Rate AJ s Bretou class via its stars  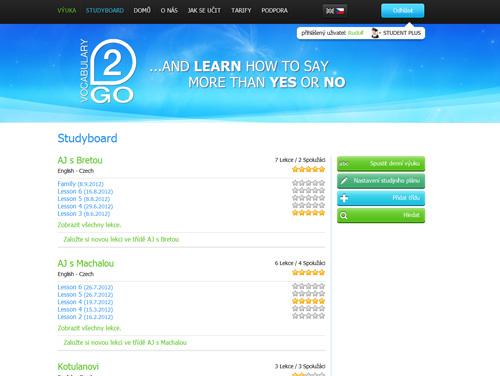pos(308,169)
